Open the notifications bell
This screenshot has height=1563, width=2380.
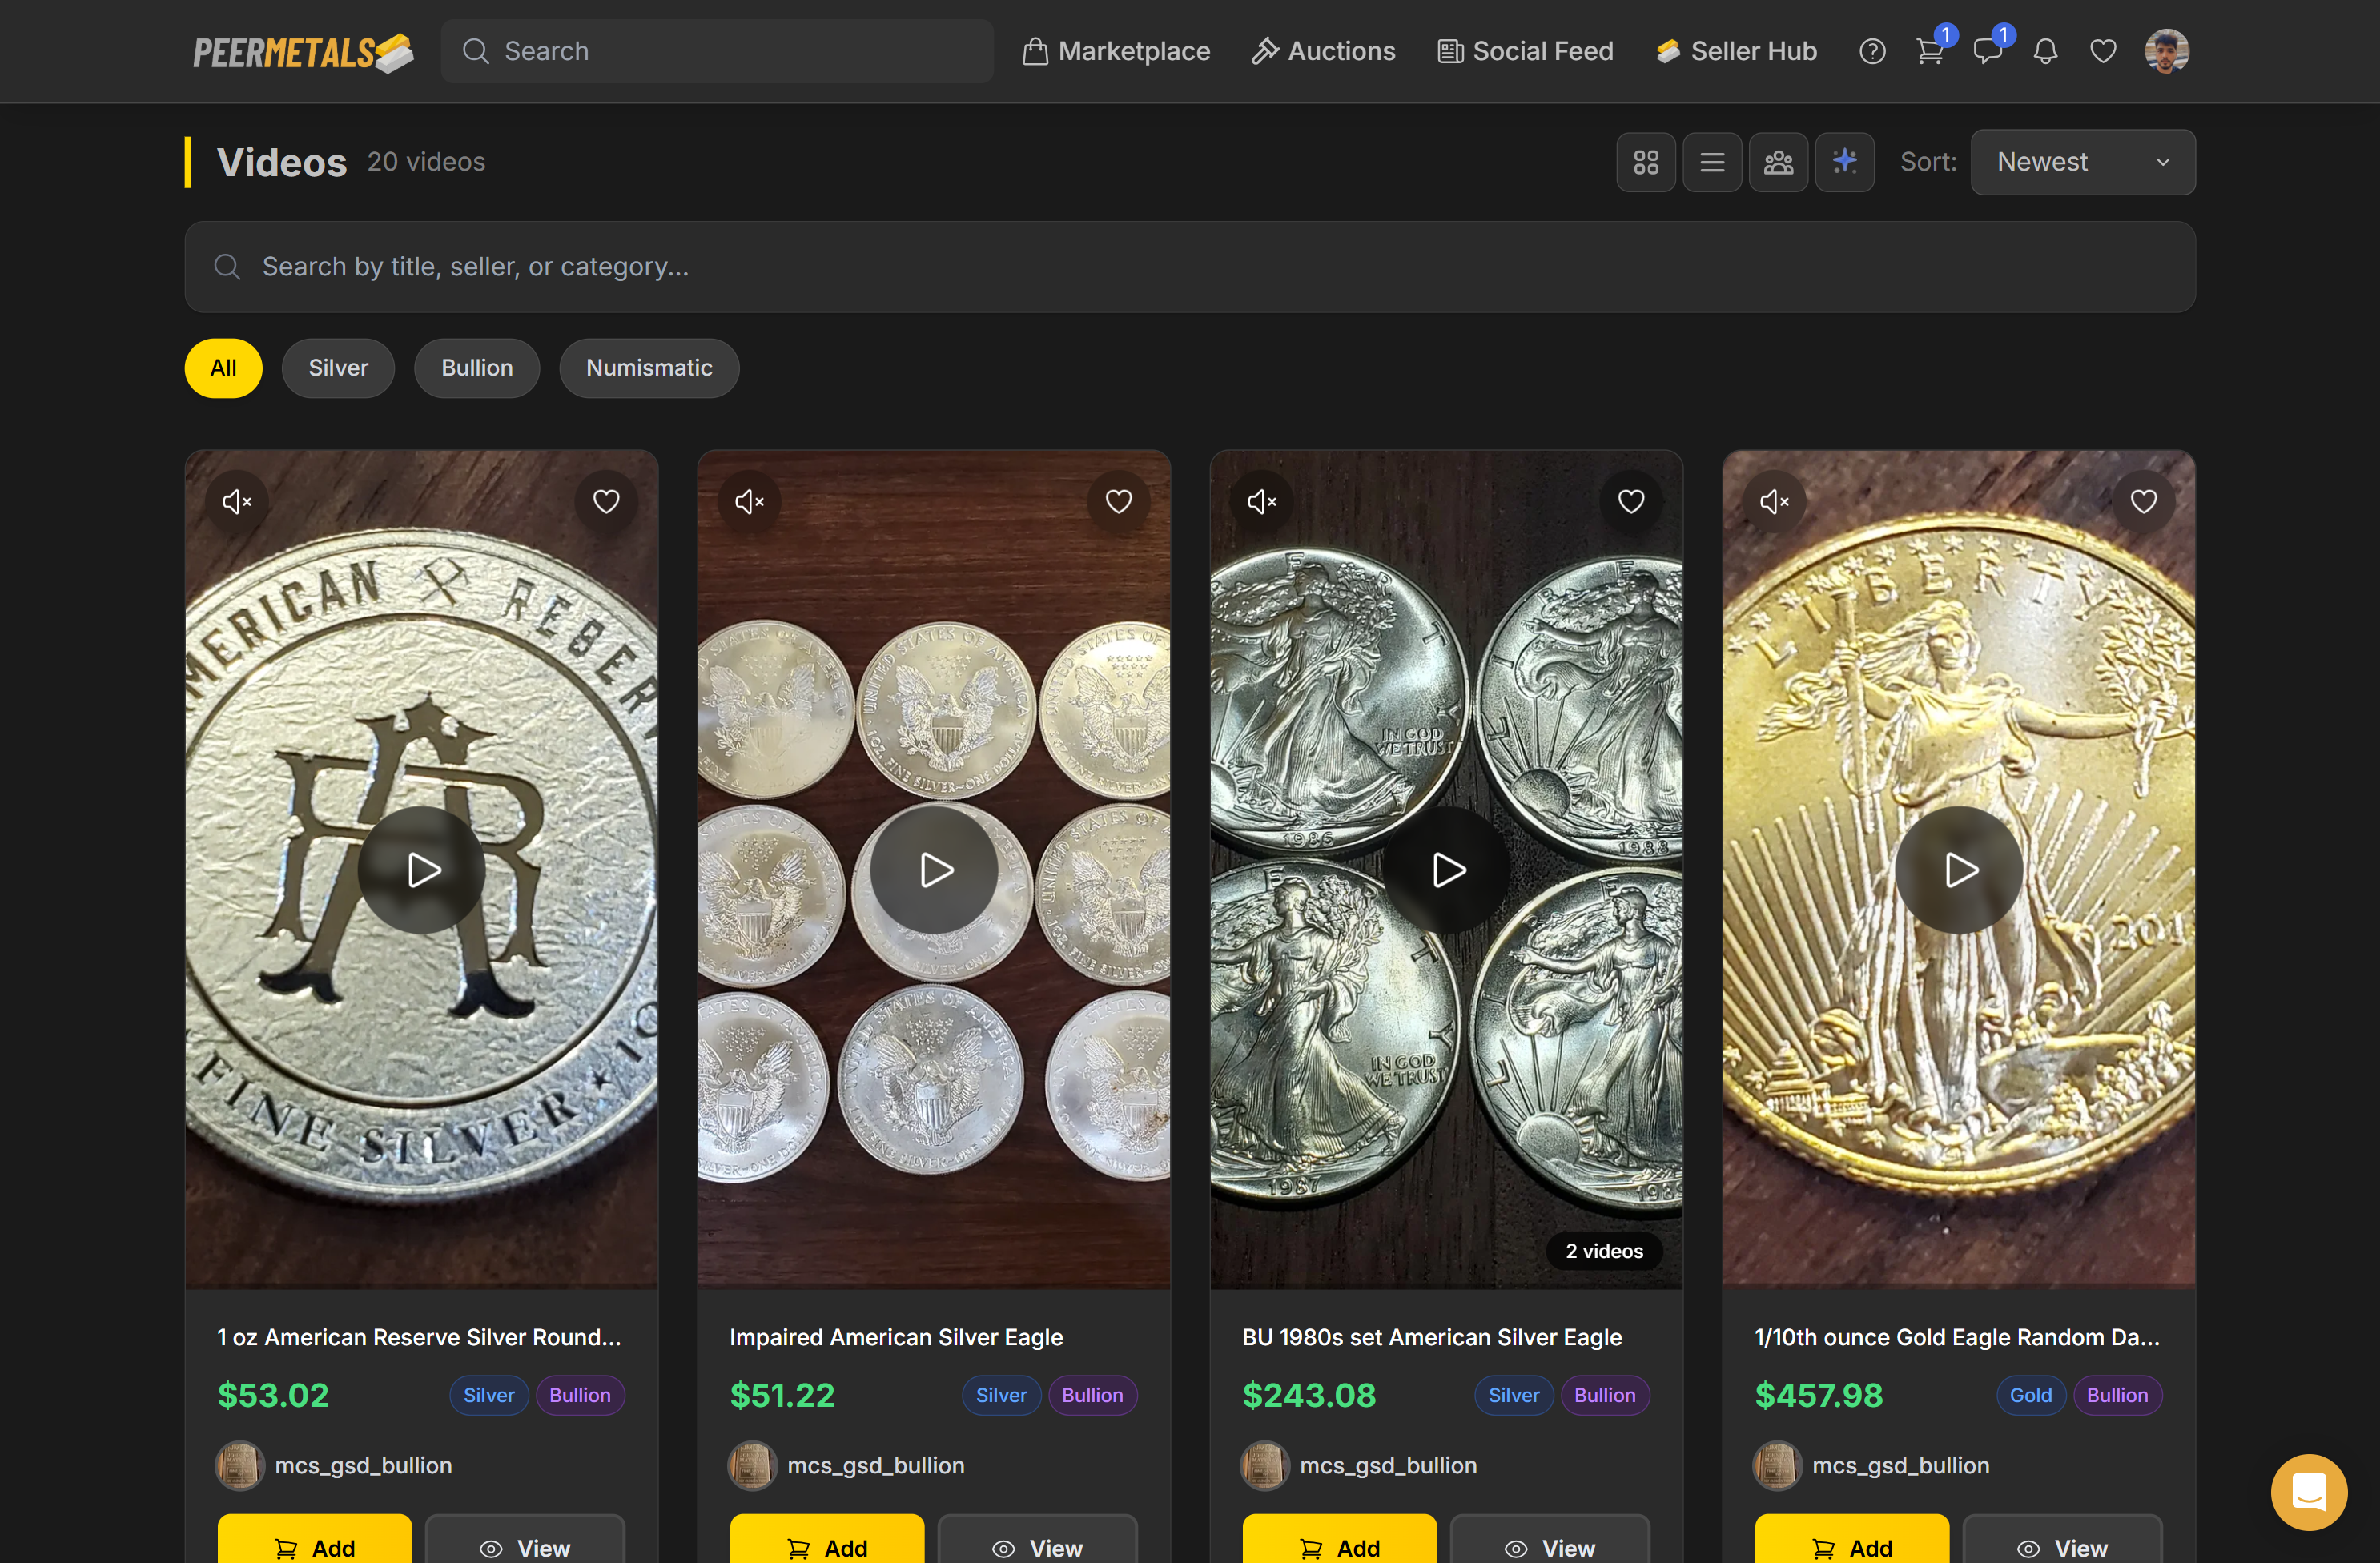2045,51
